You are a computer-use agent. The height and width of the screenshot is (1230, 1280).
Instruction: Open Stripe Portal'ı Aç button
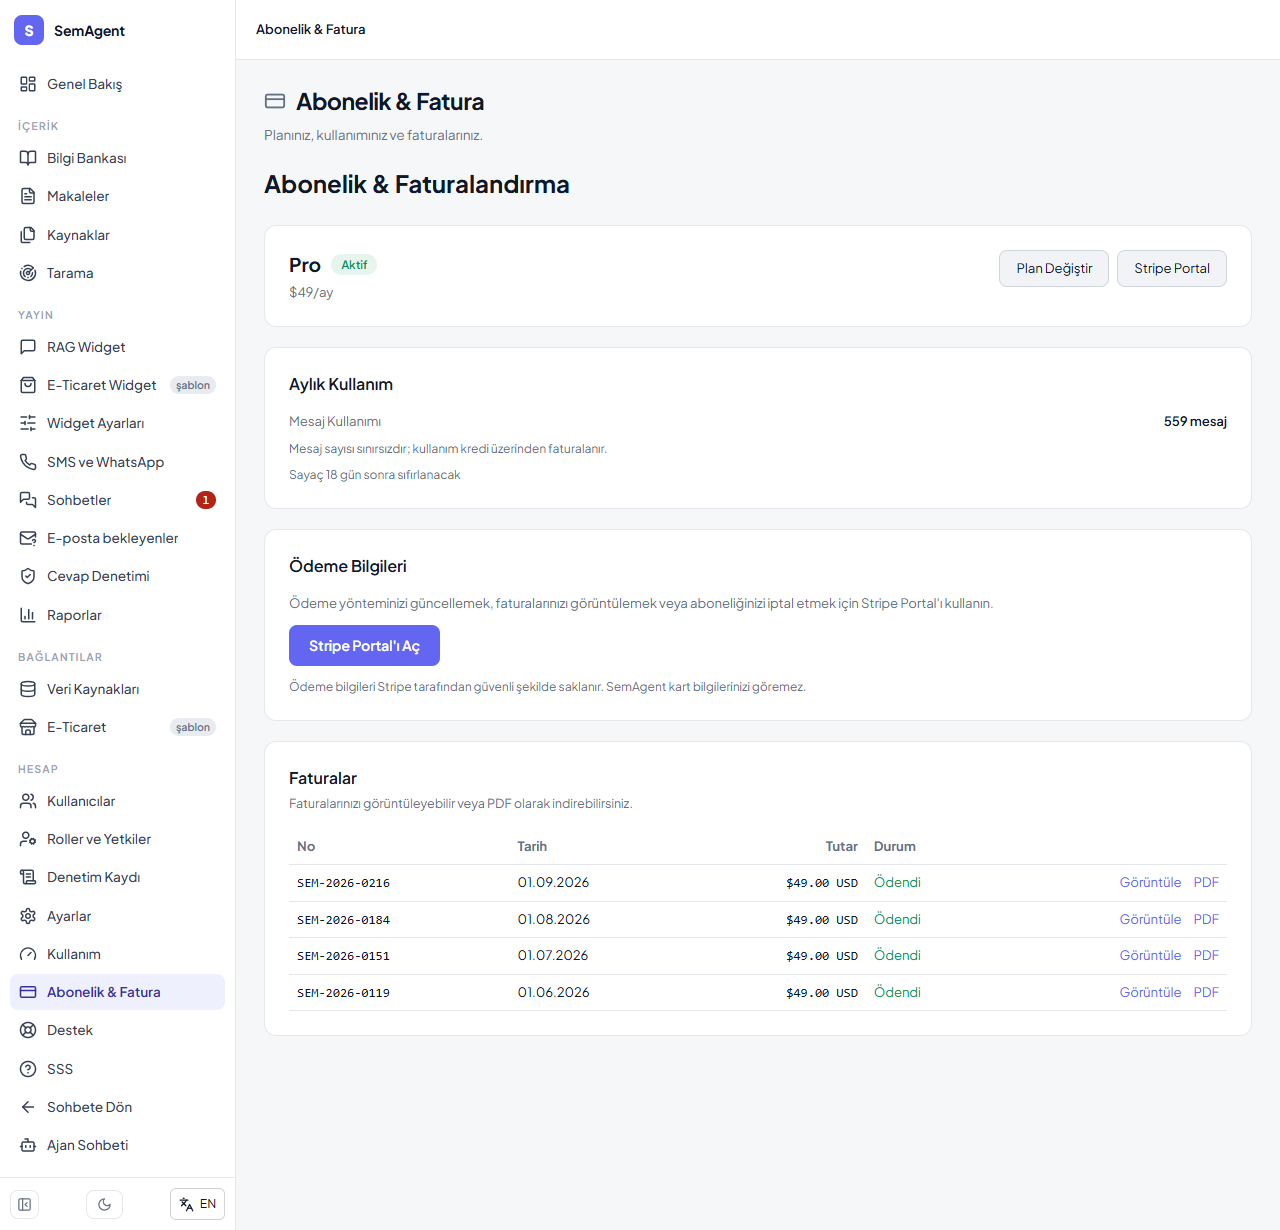pos(364,646)
